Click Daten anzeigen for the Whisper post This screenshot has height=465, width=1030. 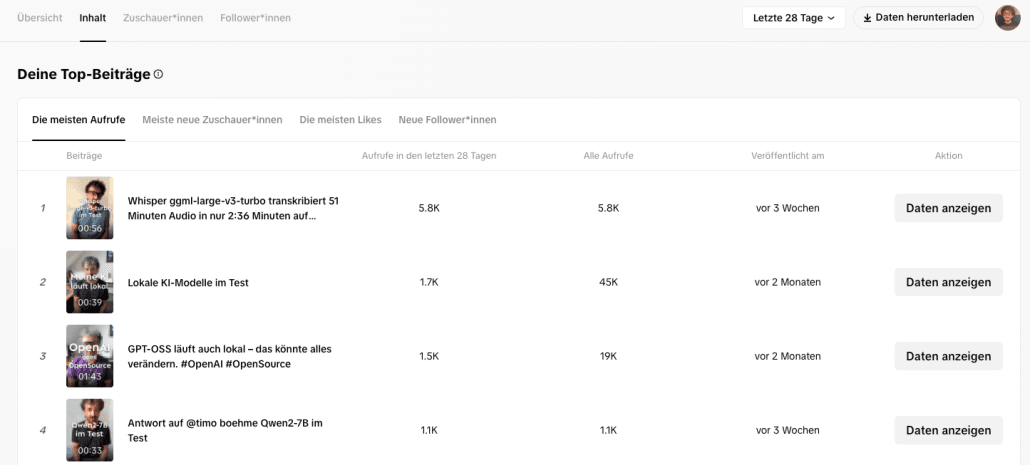click(948, 208)
